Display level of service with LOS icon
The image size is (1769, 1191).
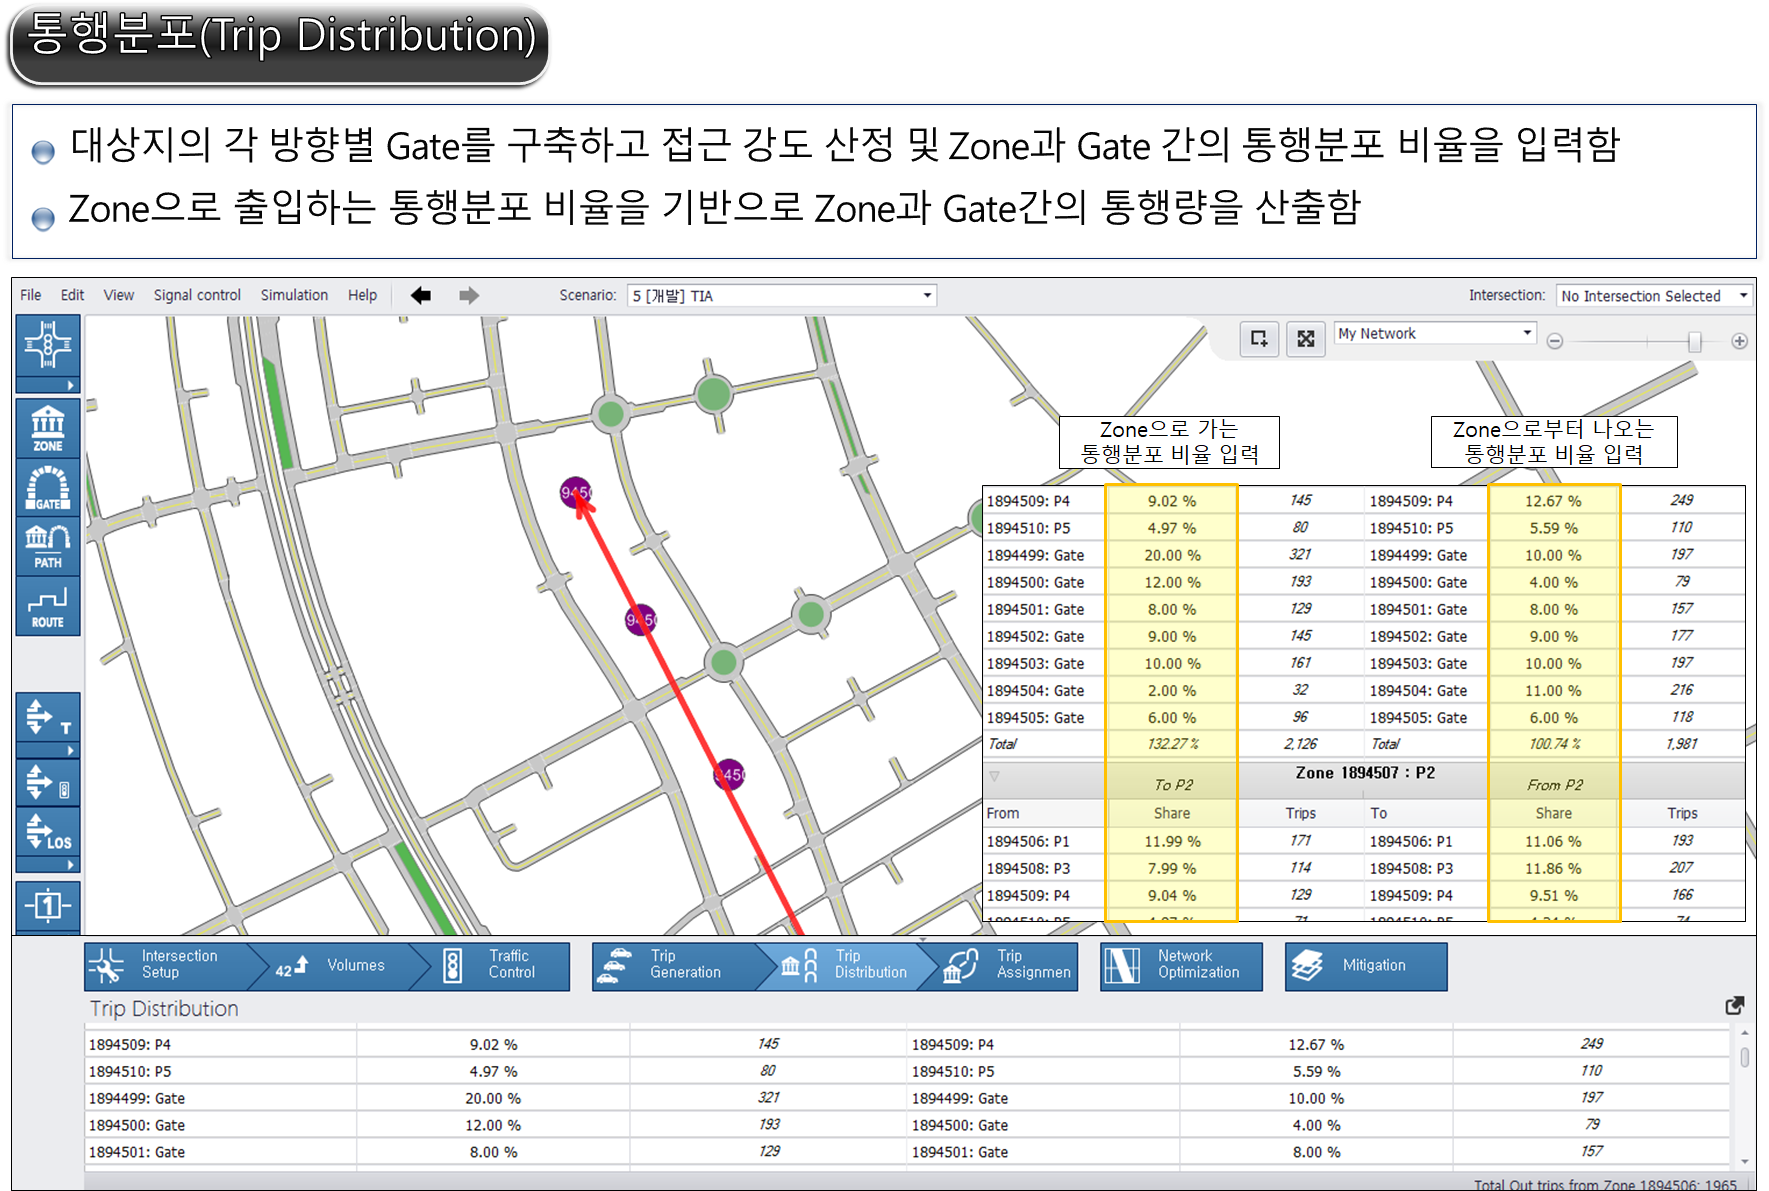[x=47, y=832]
